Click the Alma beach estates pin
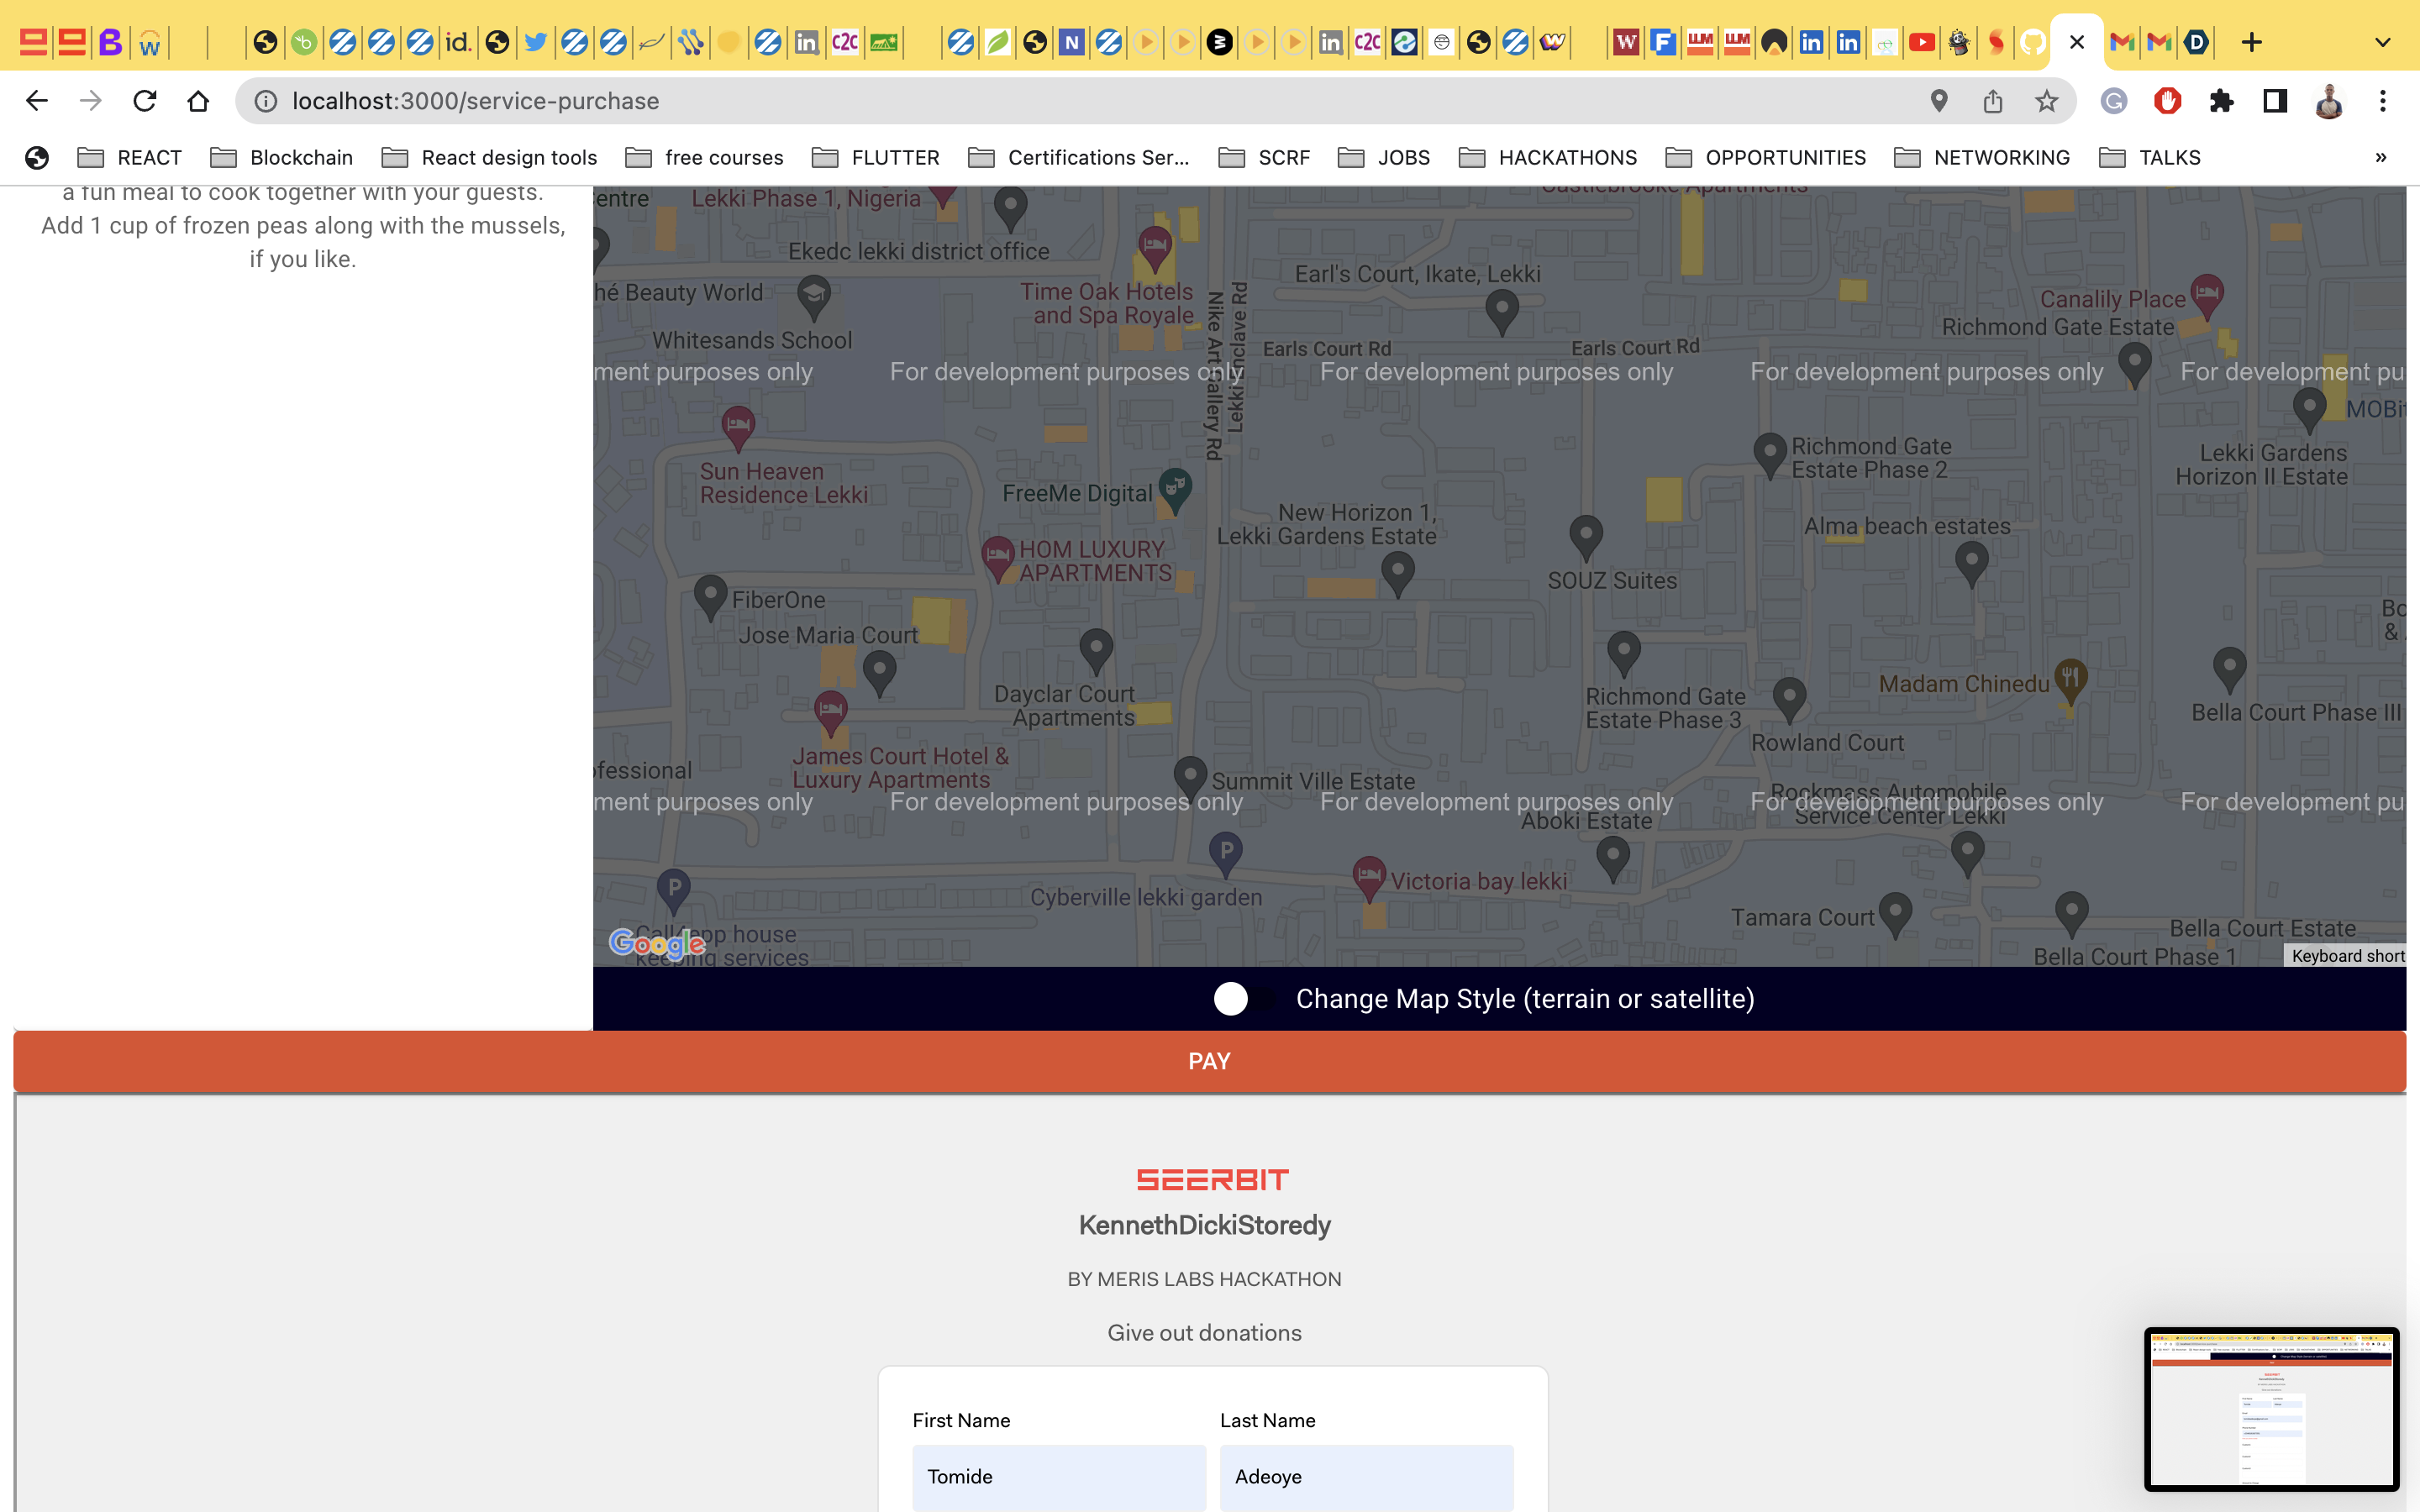2420x1512 pixels. [1972, 564]
